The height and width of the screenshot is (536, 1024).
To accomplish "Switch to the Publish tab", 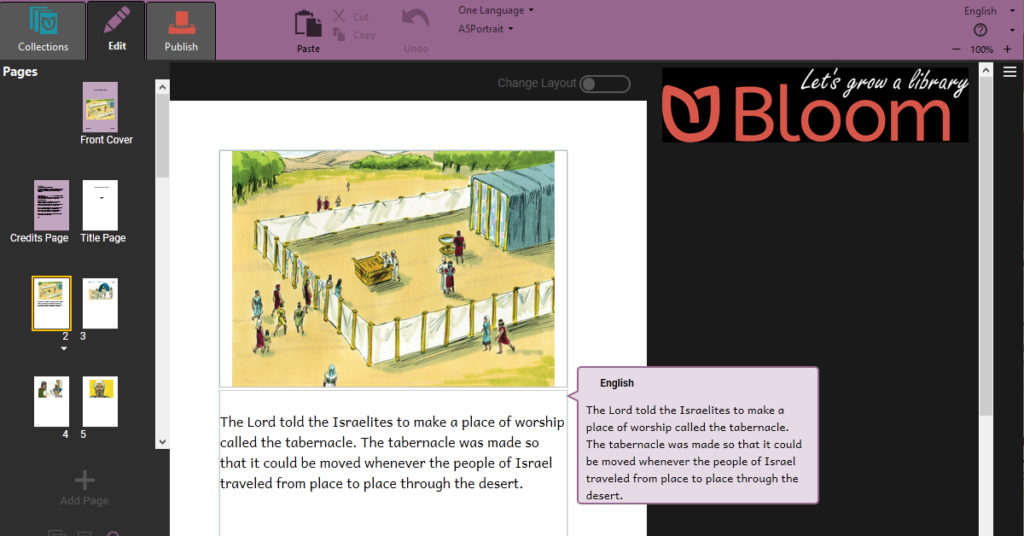I will pyautogui.click(x=181, y=29).
